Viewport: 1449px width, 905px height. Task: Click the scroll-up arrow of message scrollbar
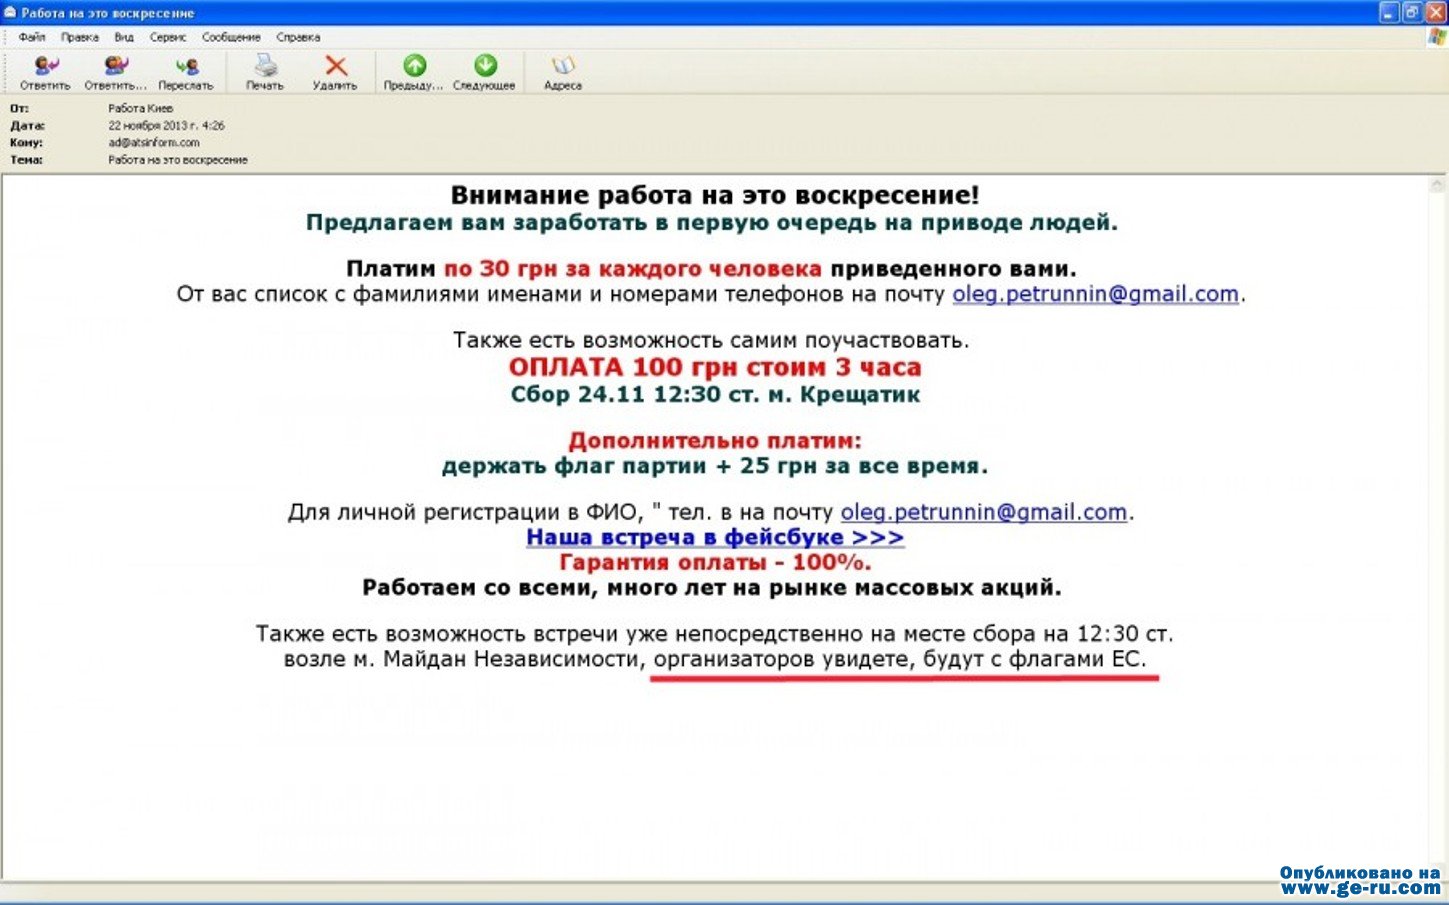point(1438,185)
